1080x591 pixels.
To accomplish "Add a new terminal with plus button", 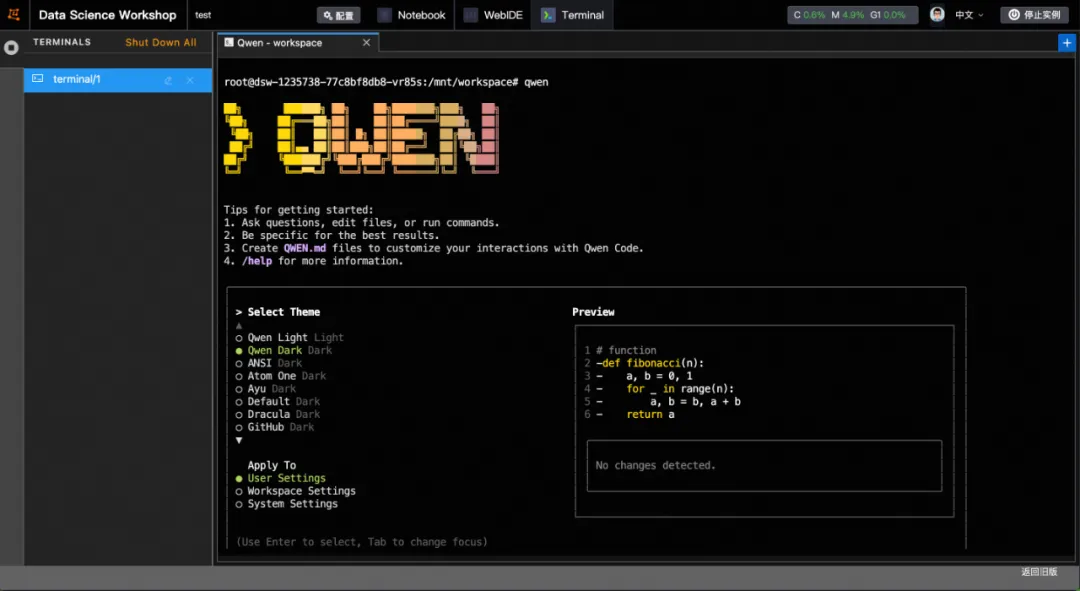I will 1067,43.
